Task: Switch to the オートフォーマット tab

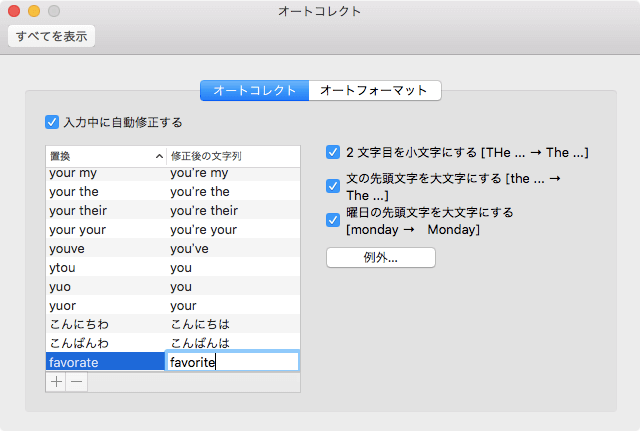Action: [374, 90]
